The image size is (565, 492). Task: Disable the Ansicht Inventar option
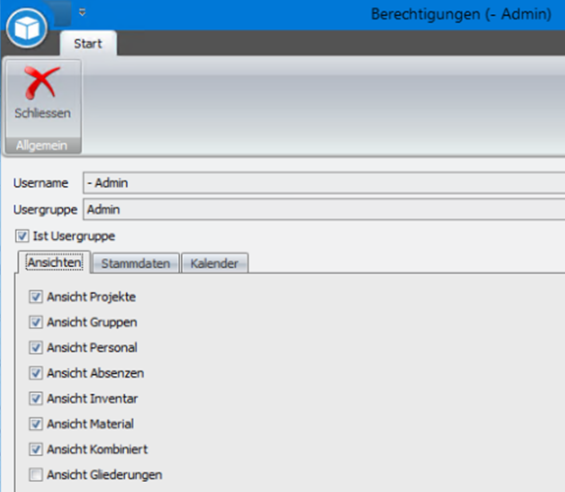36,399
